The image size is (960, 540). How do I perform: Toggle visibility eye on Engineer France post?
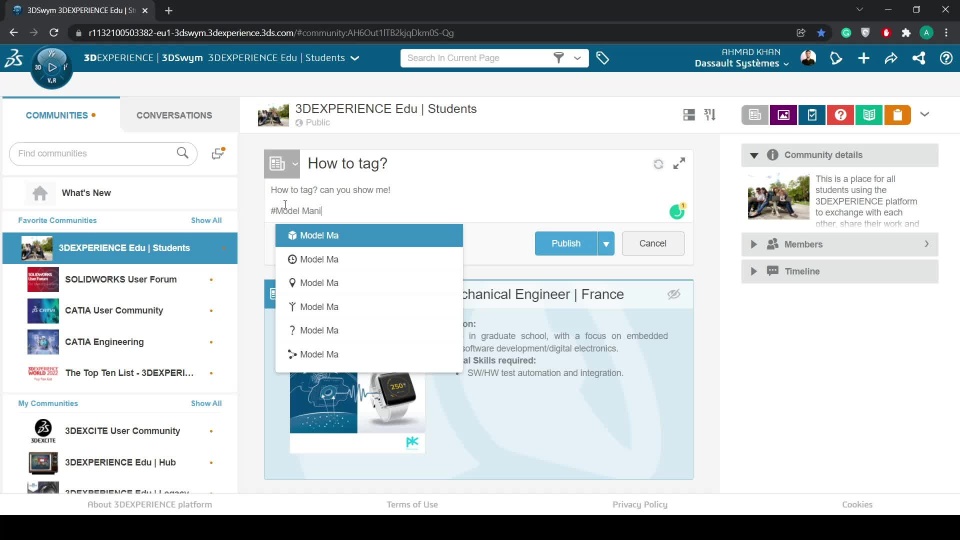click(x=673, y=294)
